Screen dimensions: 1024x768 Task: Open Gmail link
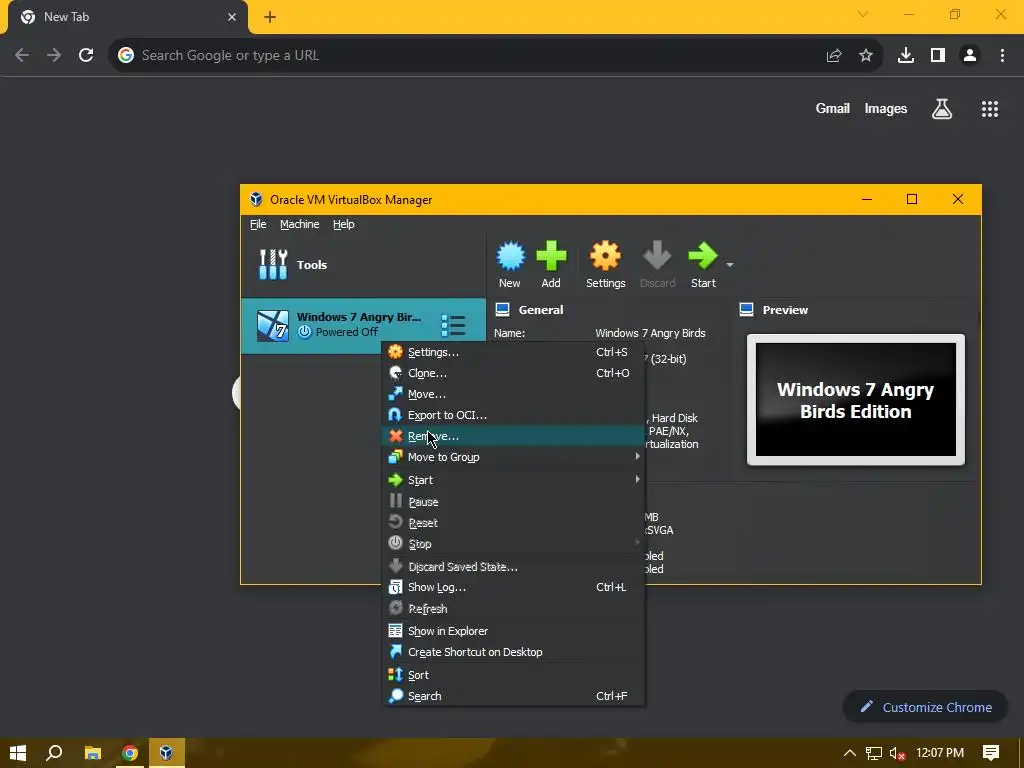(x=833, y=108)
